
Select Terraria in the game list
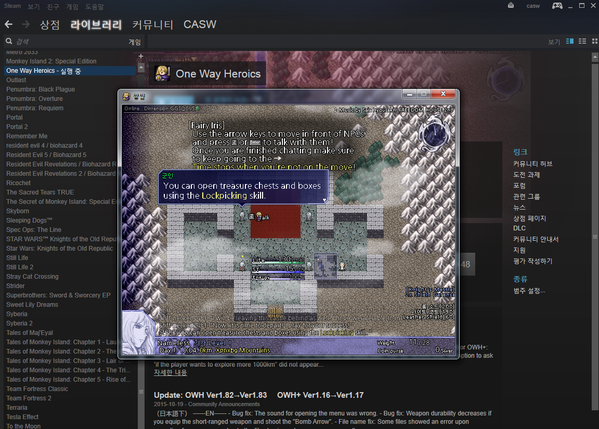pos(17,408)
